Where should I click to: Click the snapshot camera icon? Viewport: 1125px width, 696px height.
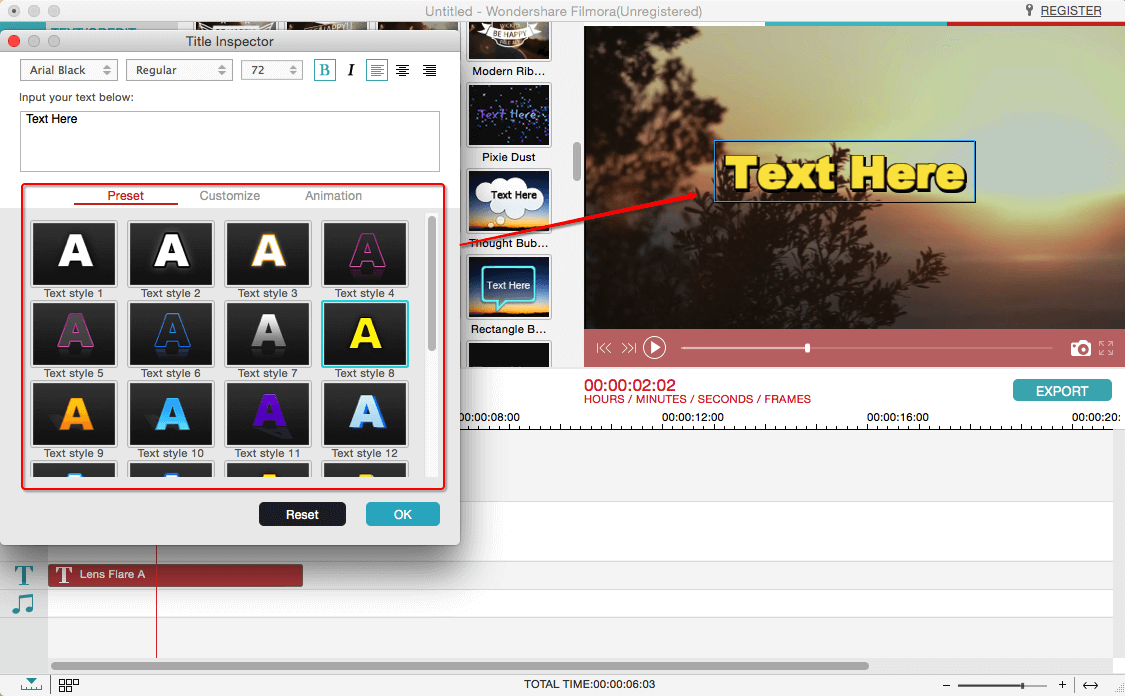pyautogui.click(x=1080, y=348)
